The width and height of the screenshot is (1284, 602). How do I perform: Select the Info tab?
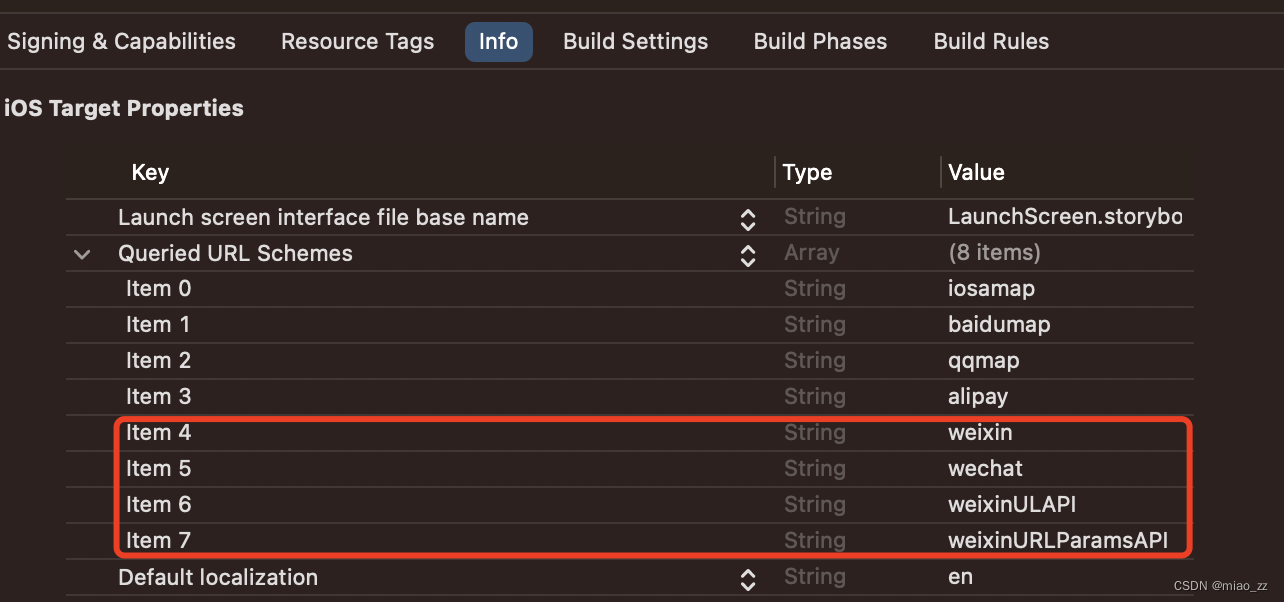[498, 41]
